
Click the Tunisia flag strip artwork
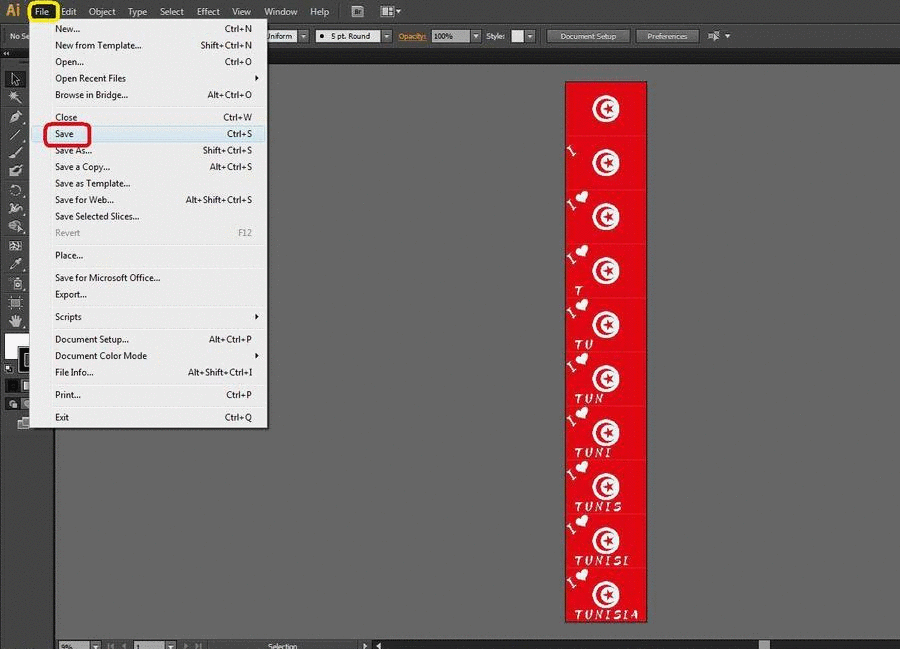click(x=606, y=352)
